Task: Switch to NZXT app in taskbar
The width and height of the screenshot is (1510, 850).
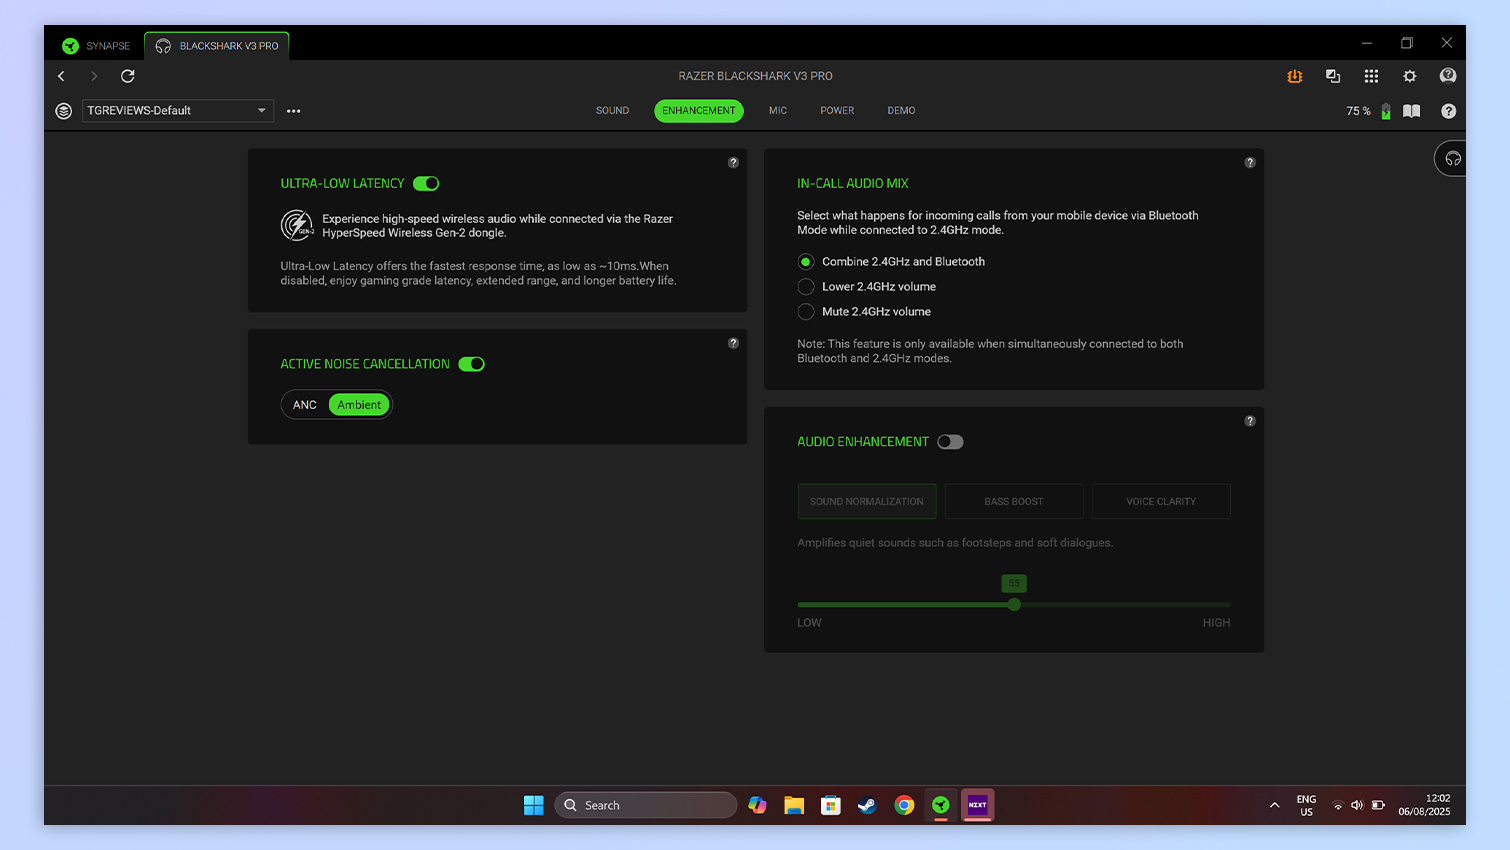Action: (x=978, y=805)
